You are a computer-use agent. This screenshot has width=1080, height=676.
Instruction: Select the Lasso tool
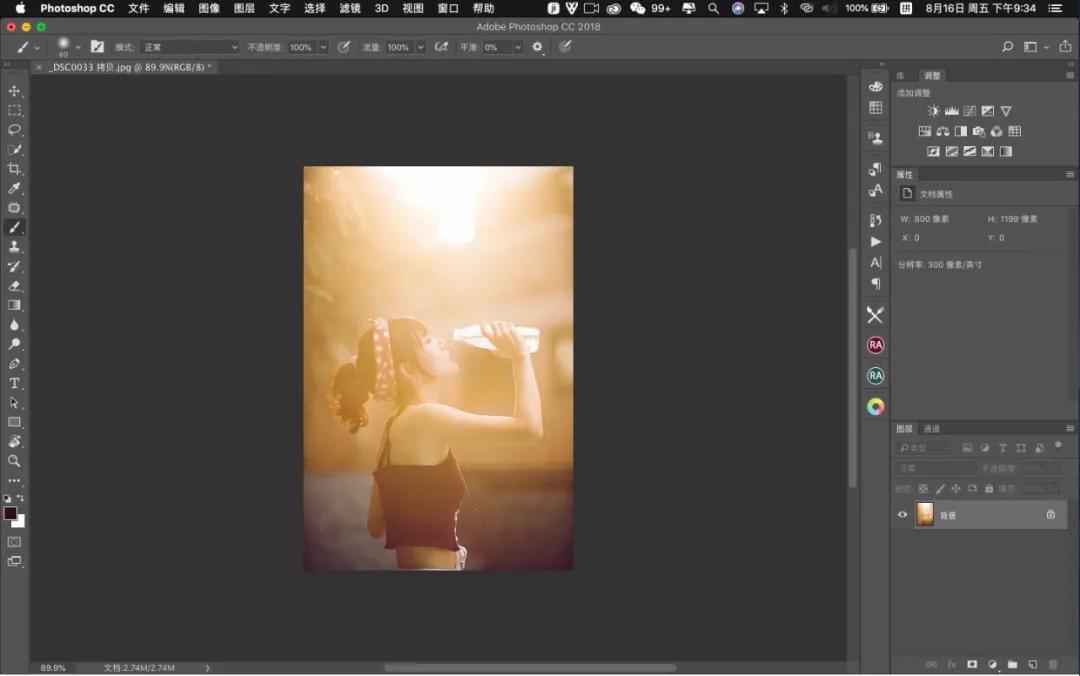point(15,130)
